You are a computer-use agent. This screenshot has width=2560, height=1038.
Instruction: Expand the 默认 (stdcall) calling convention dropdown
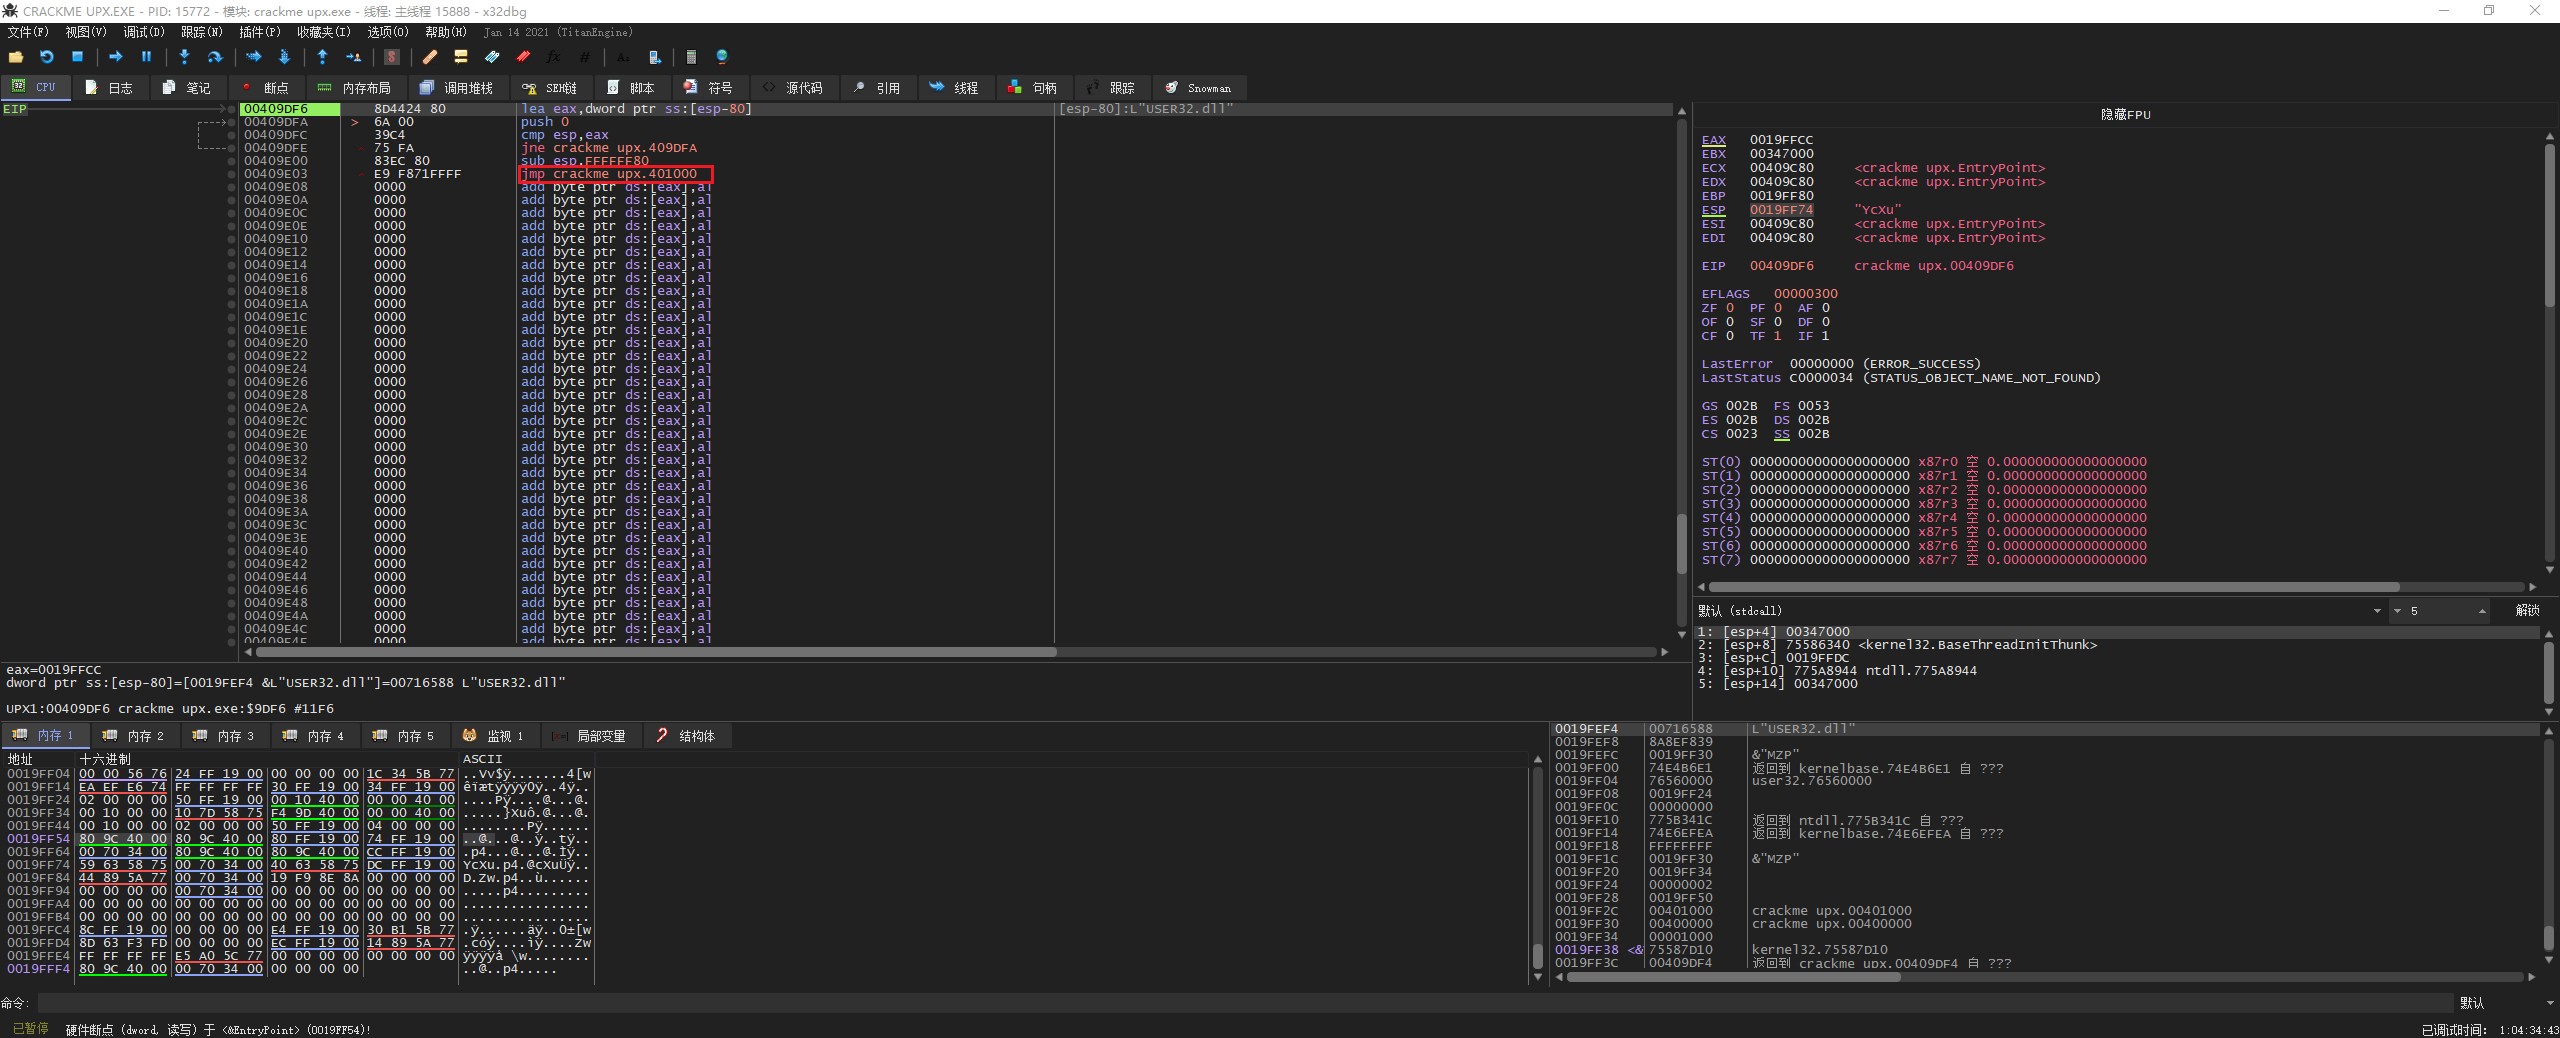click(x=2376, y=611)
